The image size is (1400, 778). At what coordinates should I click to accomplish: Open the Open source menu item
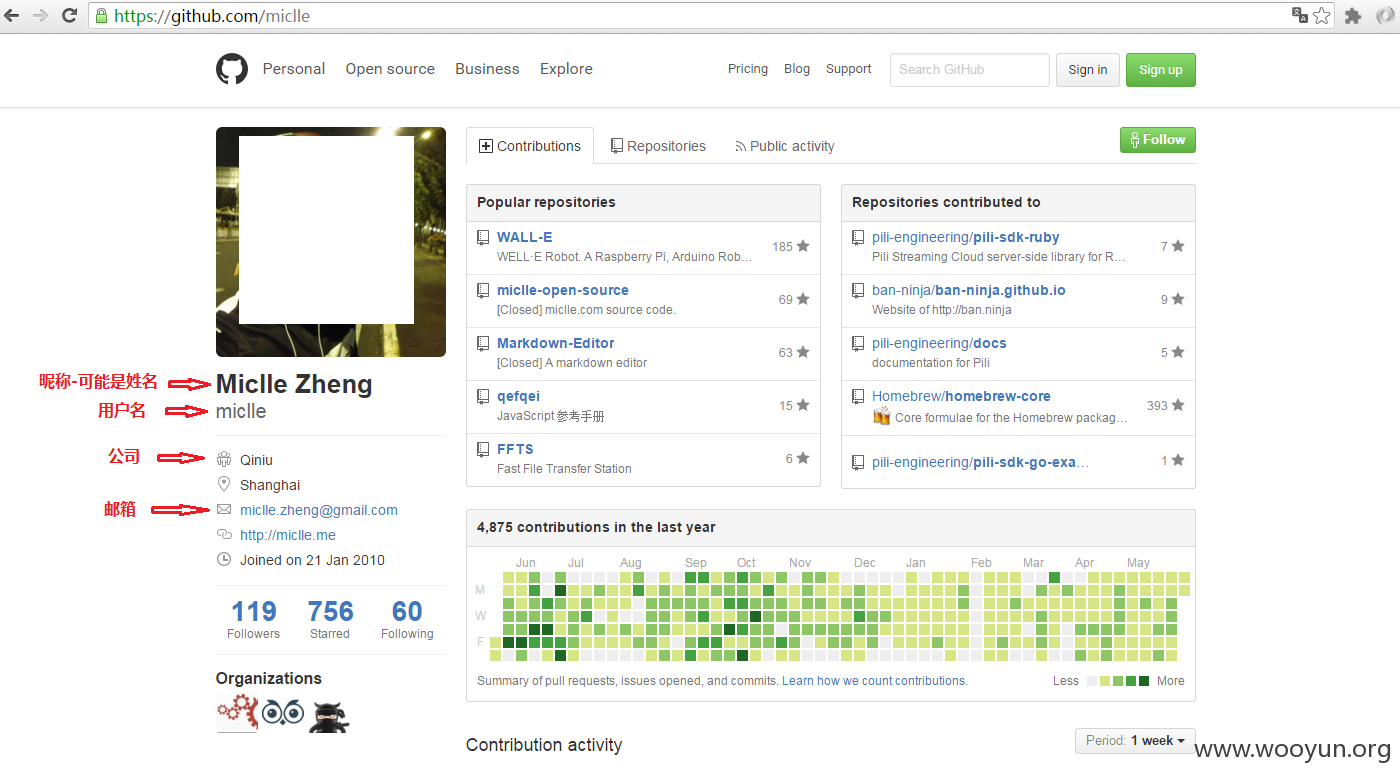point(390,69)
